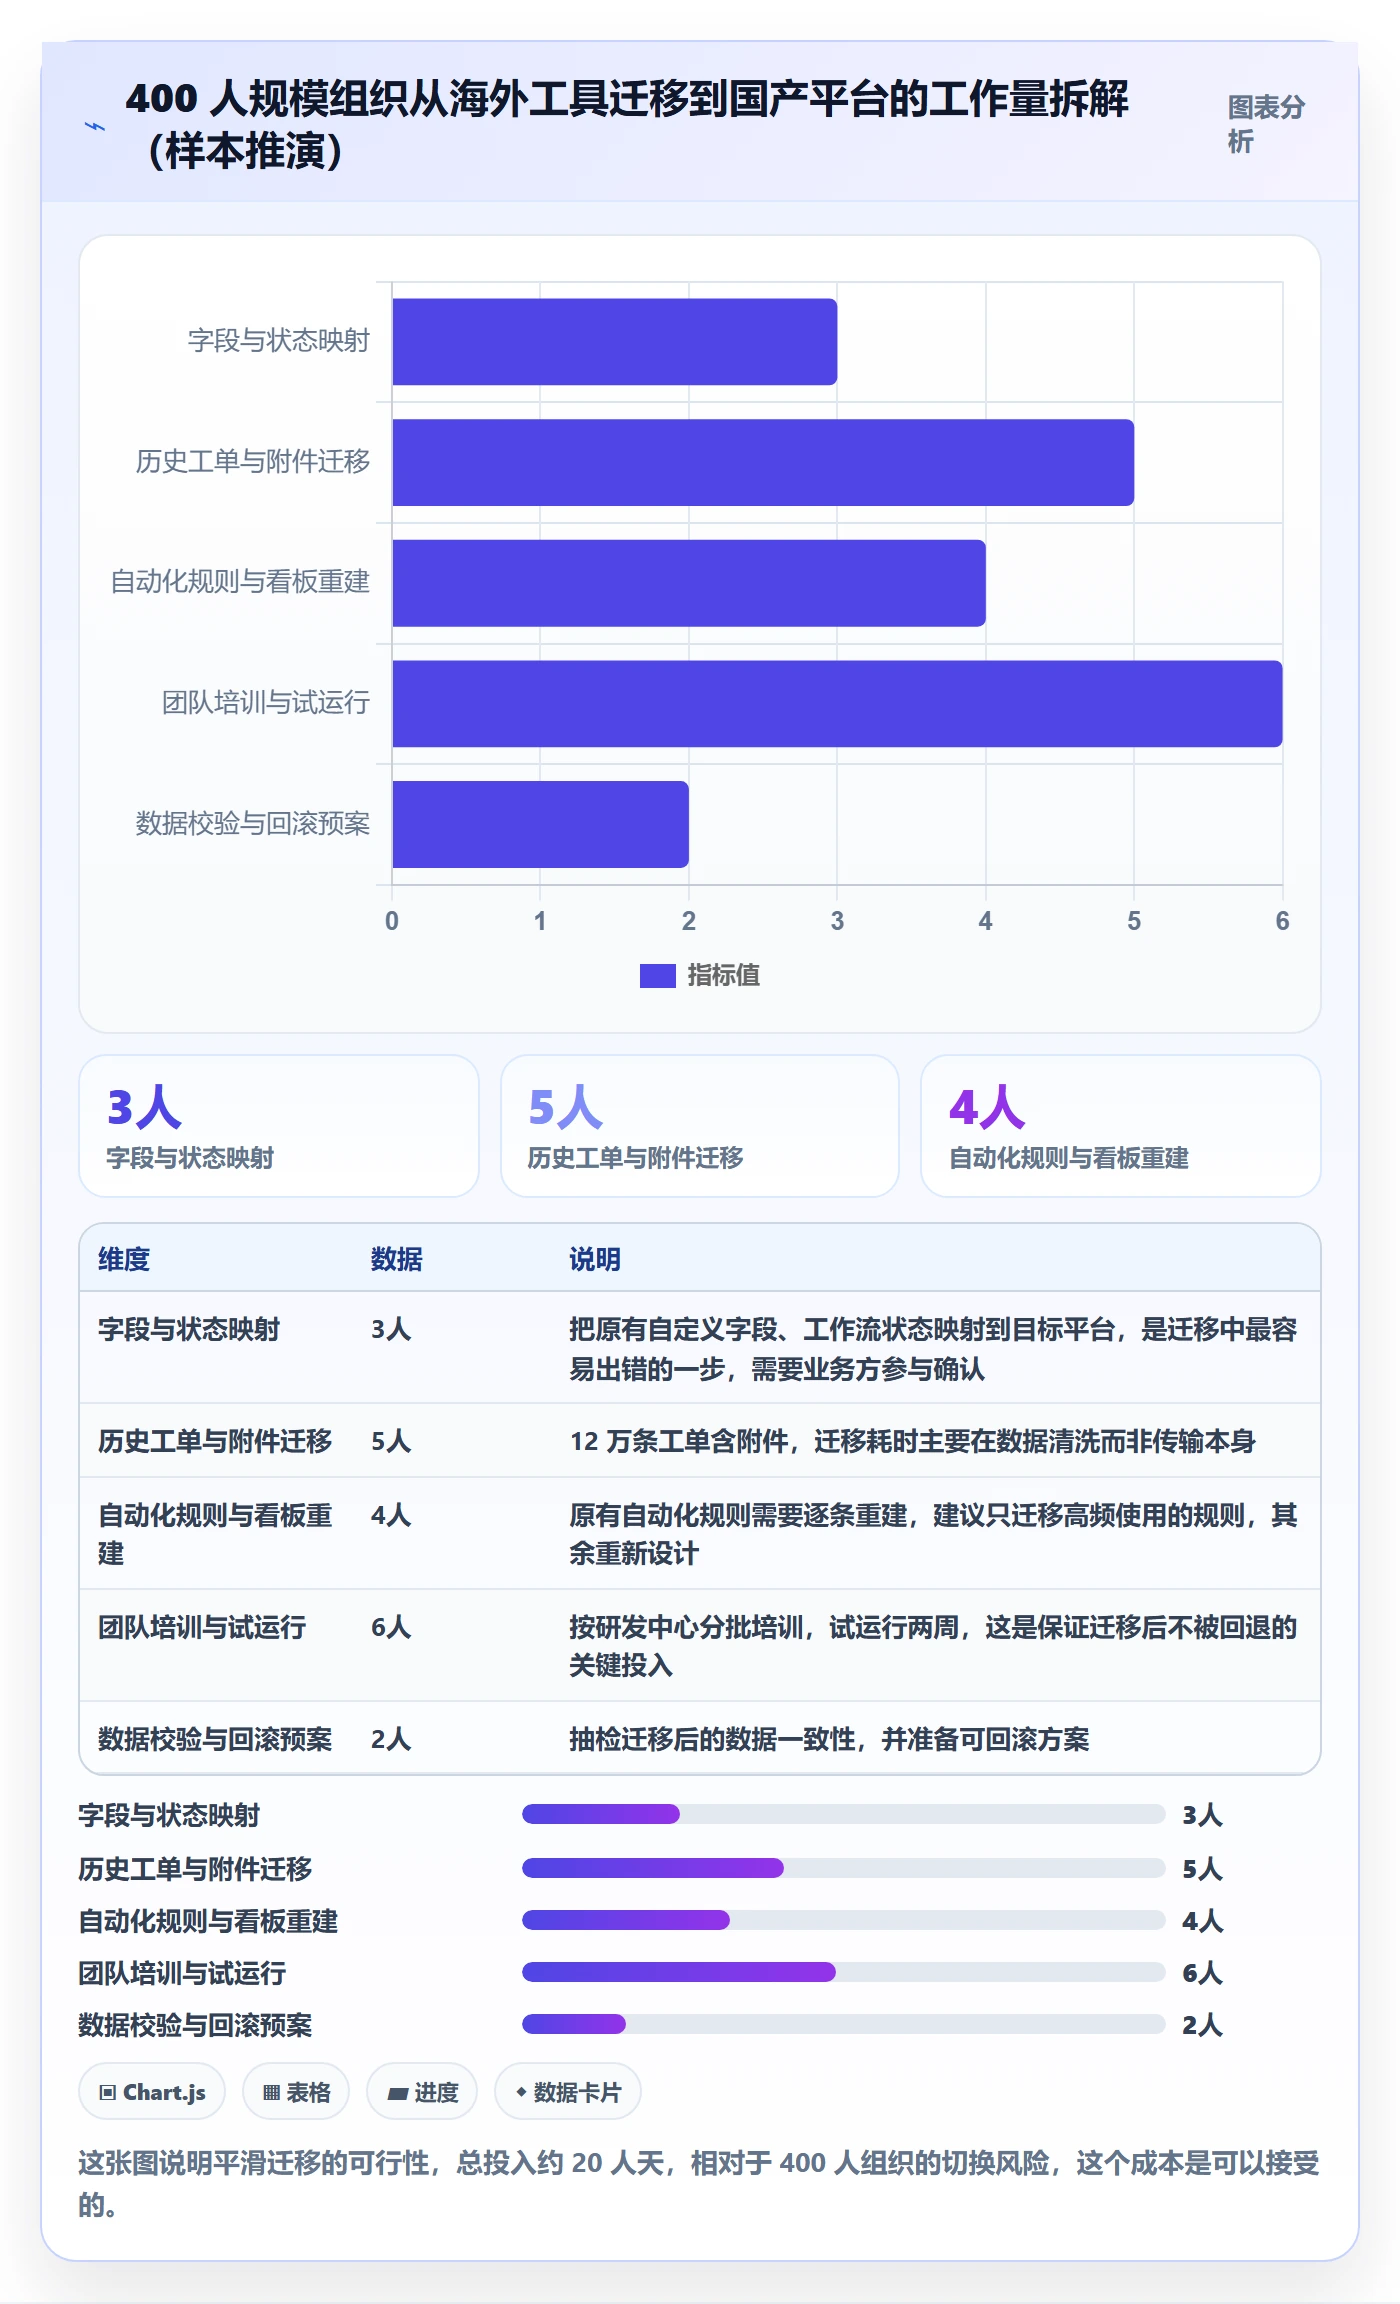Click the 字段与状态映射 progress bar
The image size is (1400, 2304).
(844, 1814)
